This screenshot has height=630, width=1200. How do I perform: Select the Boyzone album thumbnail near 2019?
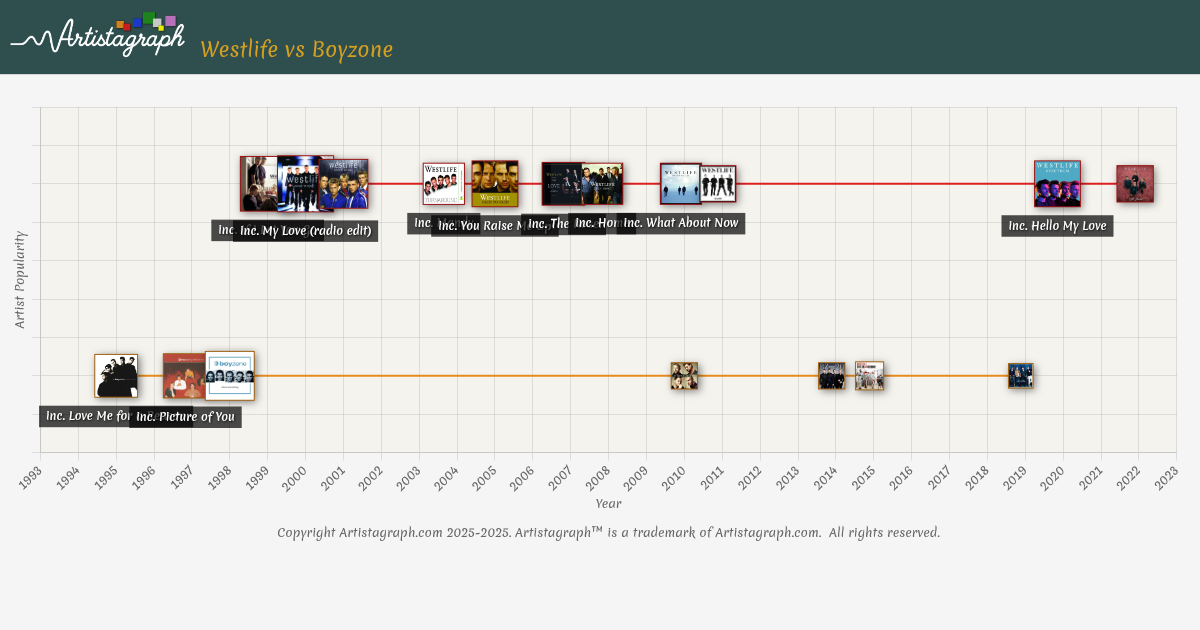click(x=1020, y=376)
